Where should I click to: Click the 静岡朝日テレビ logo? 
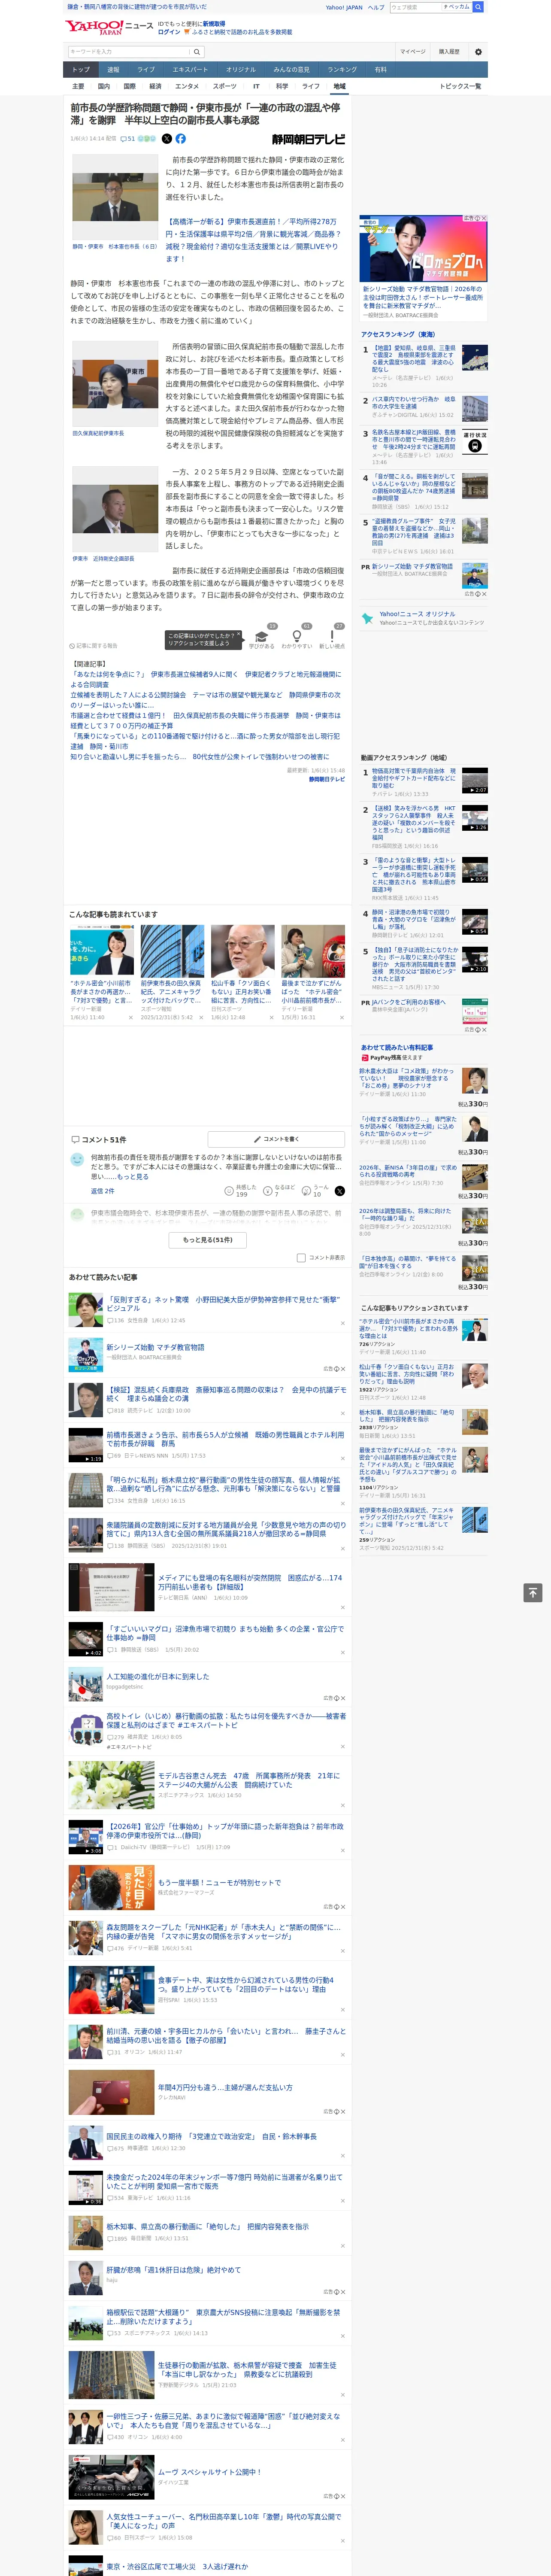click(309, 139)
